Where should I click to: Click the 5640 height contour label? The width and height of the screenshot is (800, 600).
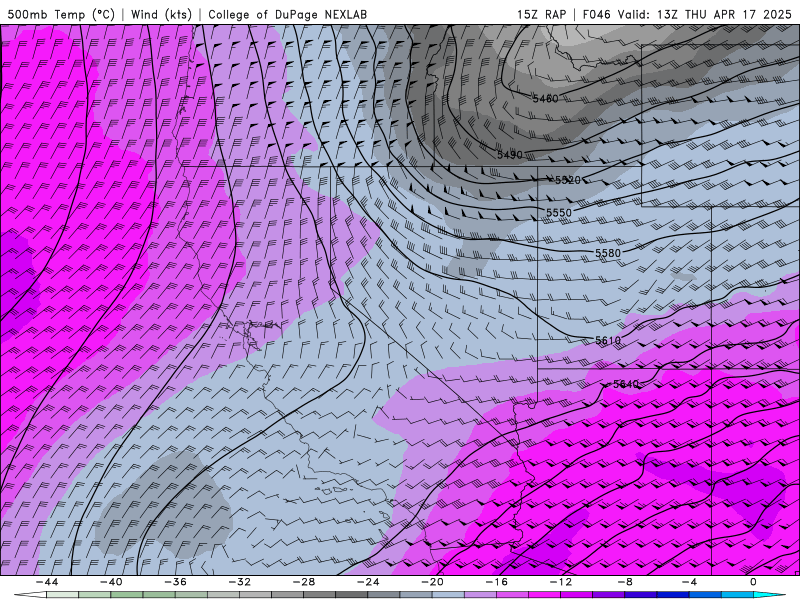coord(626,384)
